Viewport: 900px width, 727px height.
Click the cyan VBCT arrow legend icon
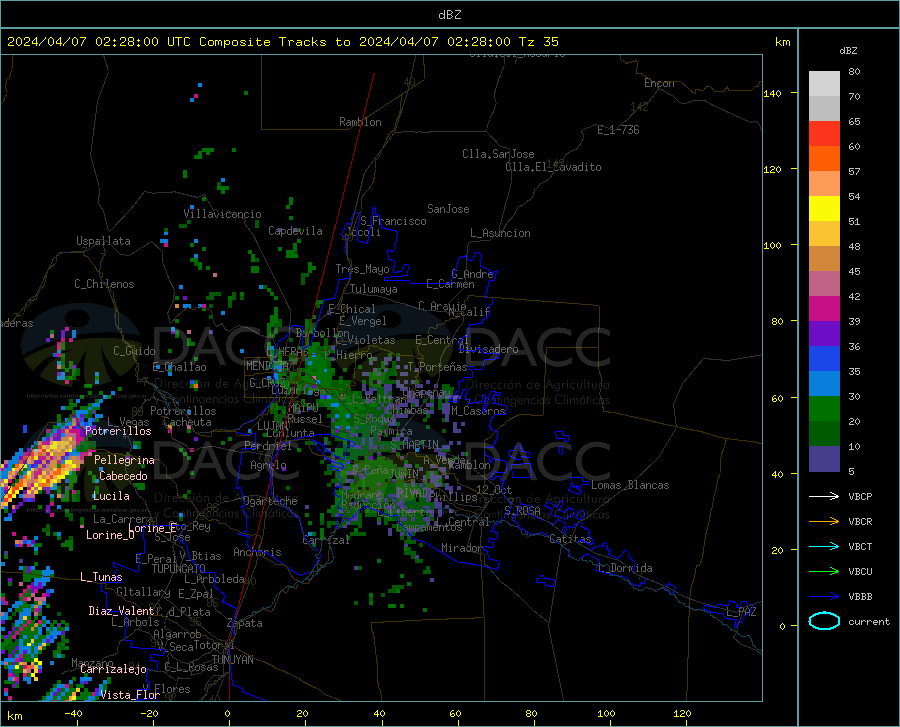[x=824, y=546]
